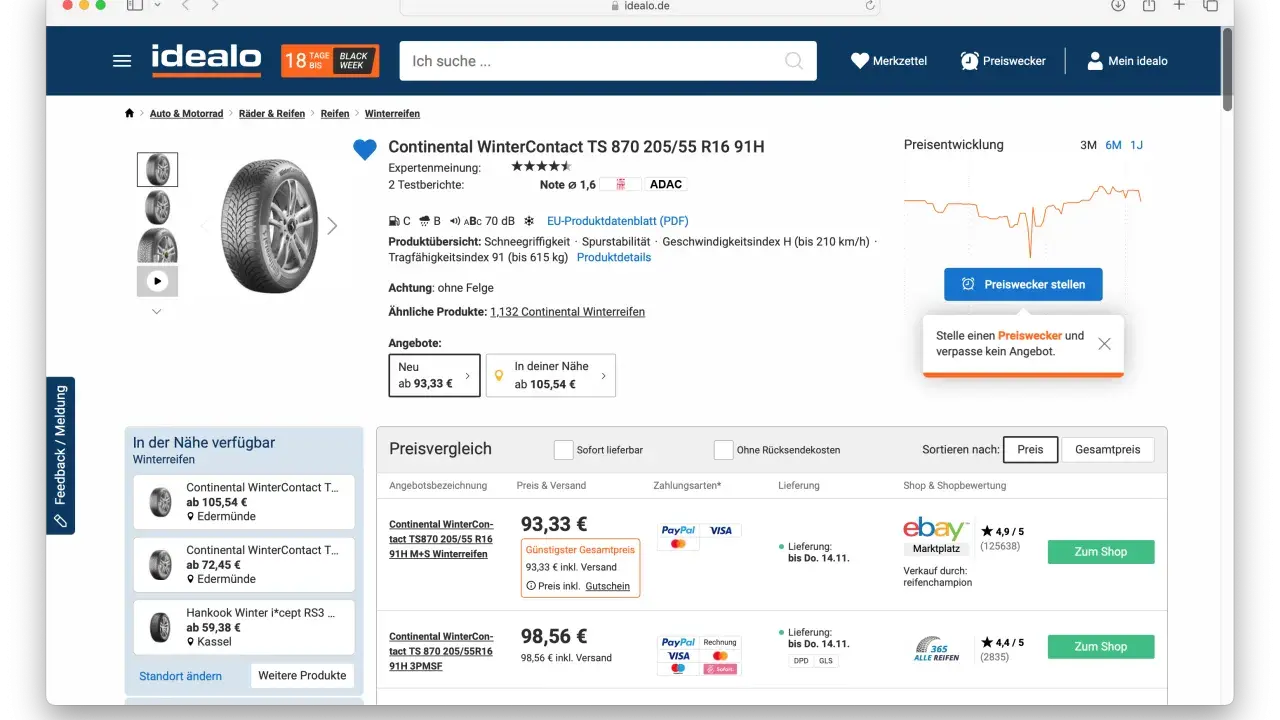Click the idealo logo

pyautogui.click(x=206, y=60)
